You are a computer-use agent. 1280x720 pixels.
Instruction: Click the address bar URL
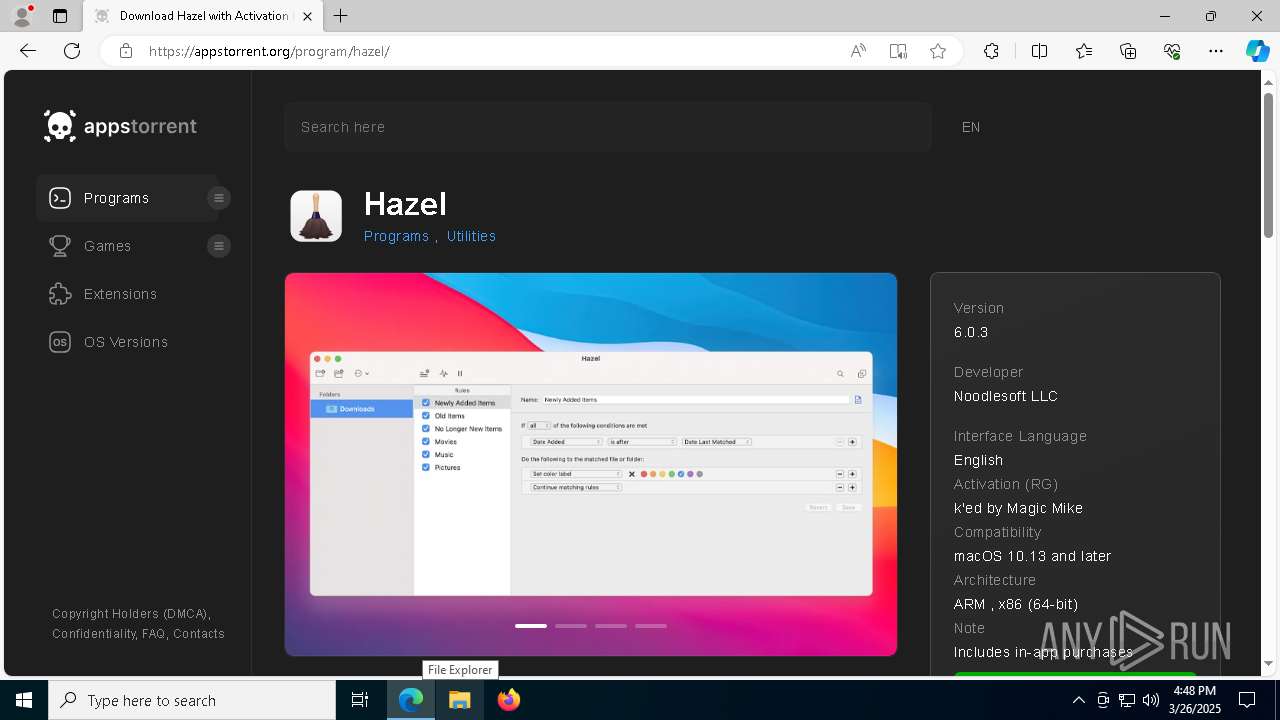(x=269, y=51)
